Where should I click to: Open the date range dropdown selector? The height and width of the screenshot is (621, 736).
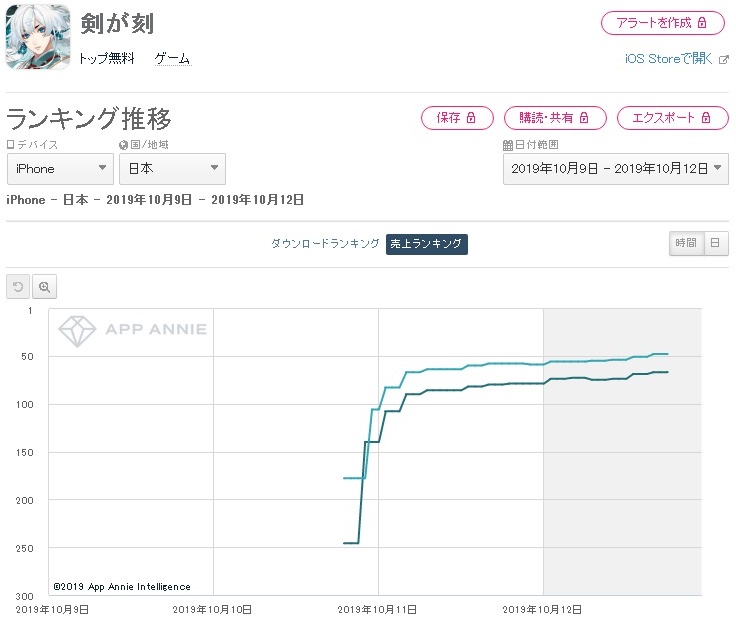[x=616, y=169]
